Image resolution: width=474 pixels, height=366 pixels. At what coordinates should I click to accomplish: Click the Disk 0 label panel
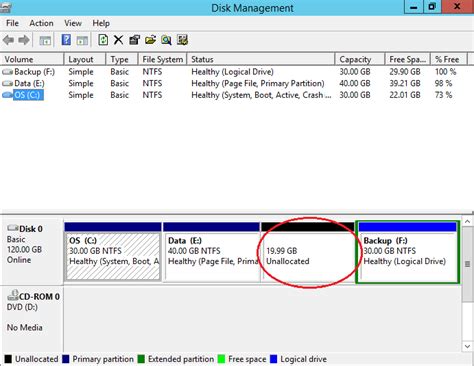32,251
